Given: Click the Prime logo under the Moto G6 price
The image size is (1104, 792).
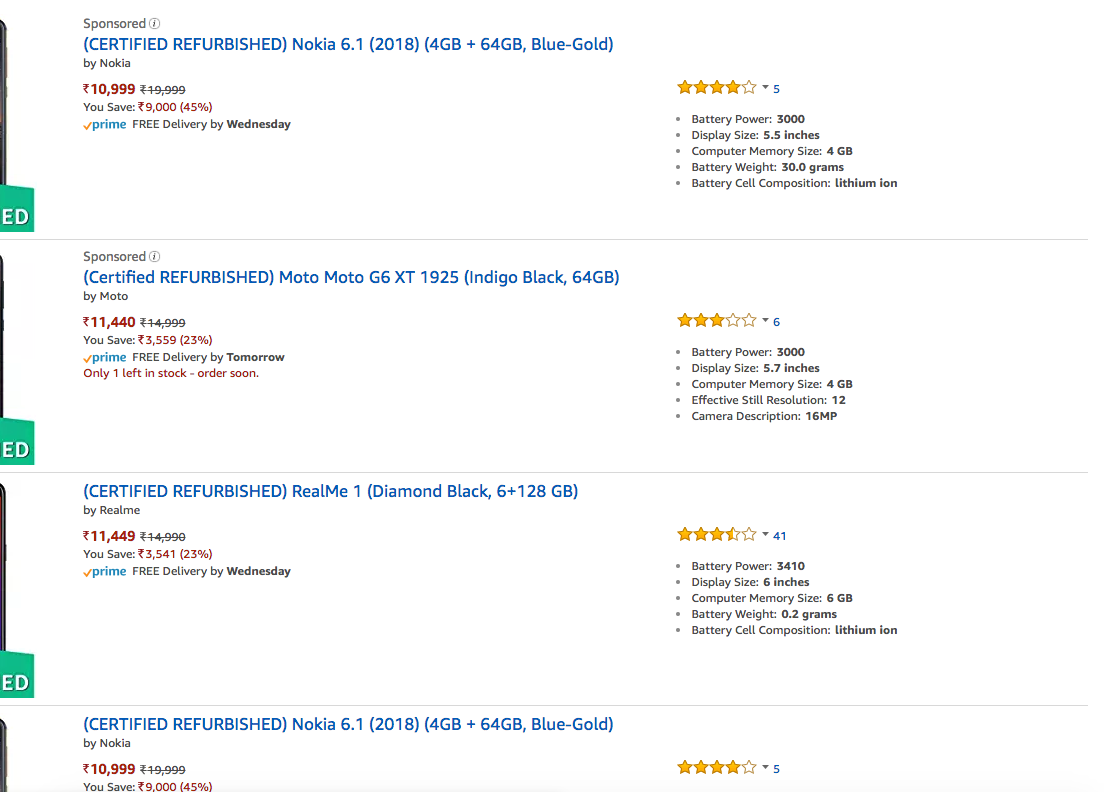Looking at the screenshot, I should 105,357.
